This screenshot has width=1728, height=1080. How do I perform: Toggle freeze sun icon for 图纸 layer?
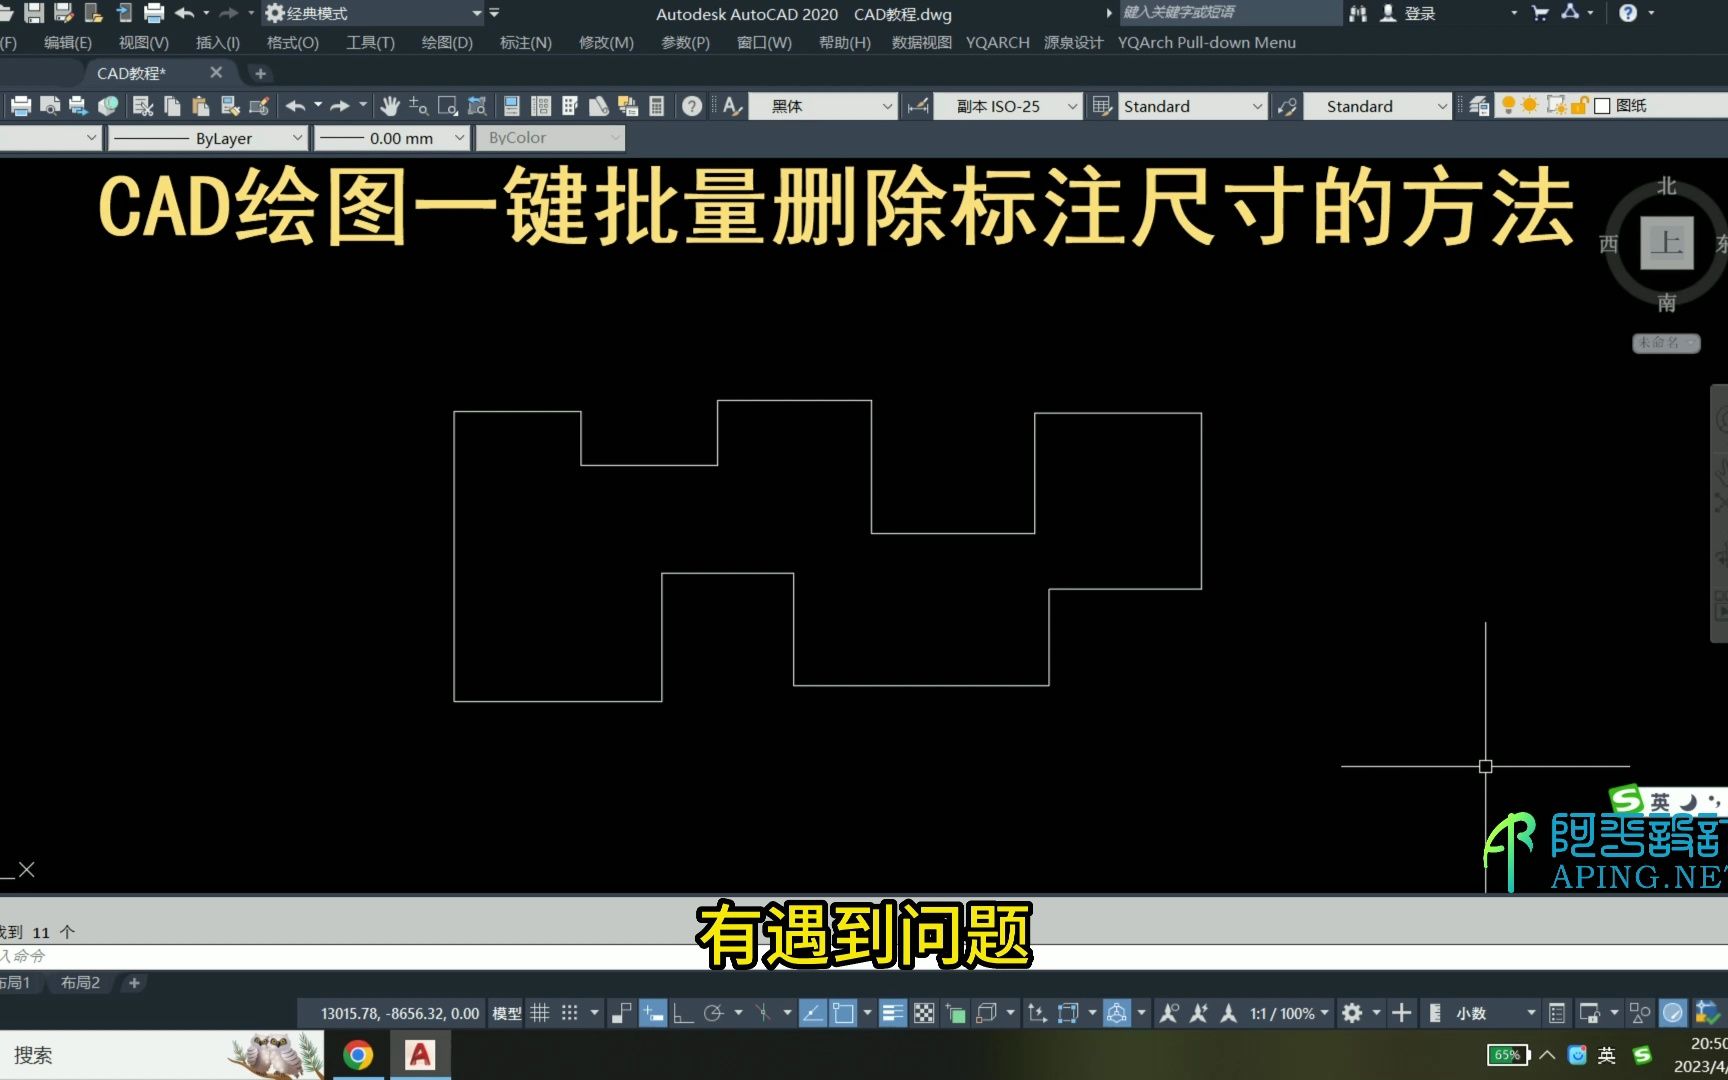point(1530,105)
